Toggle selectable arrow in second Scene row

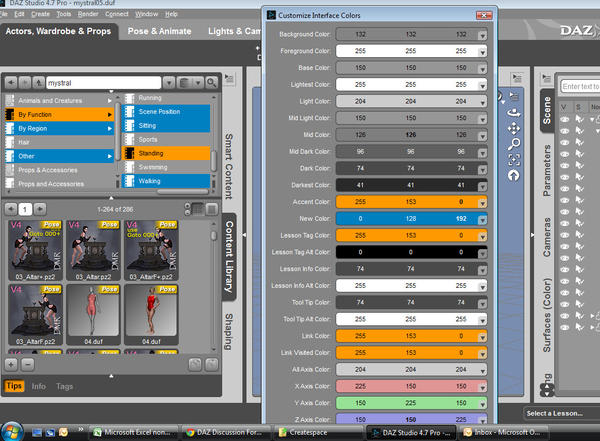580,131
